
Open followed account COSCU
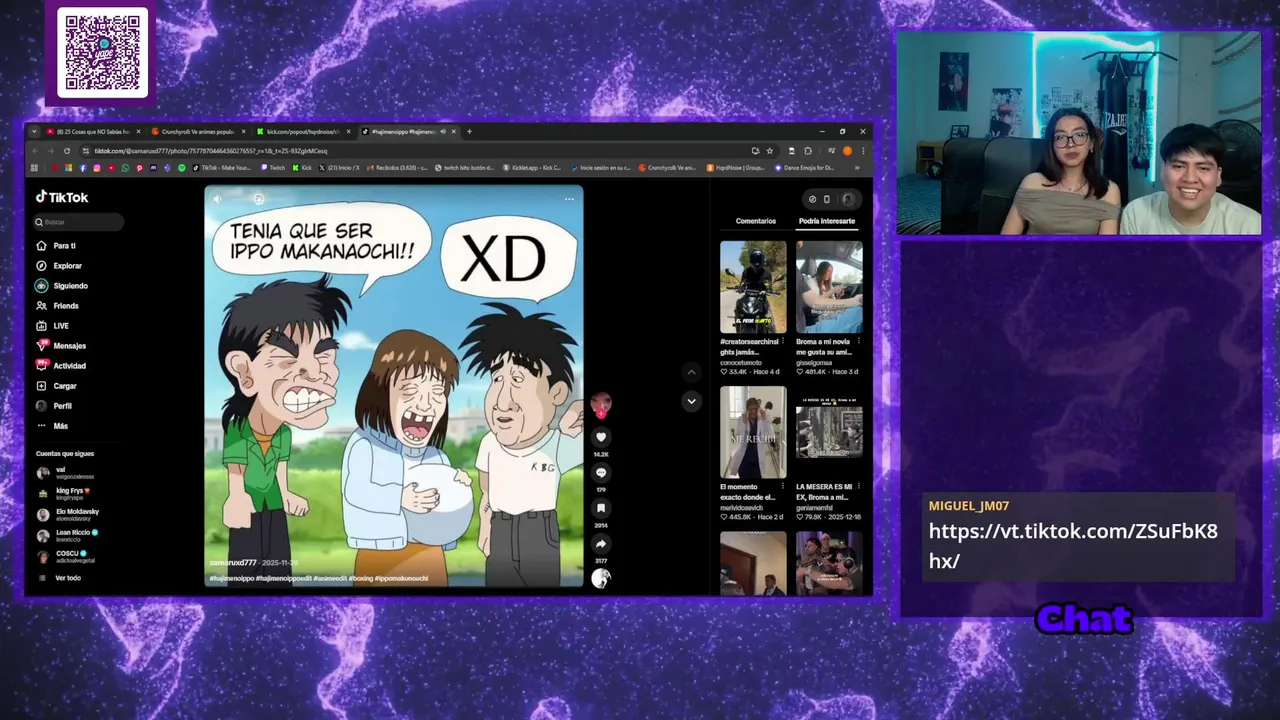click(65, 557)
